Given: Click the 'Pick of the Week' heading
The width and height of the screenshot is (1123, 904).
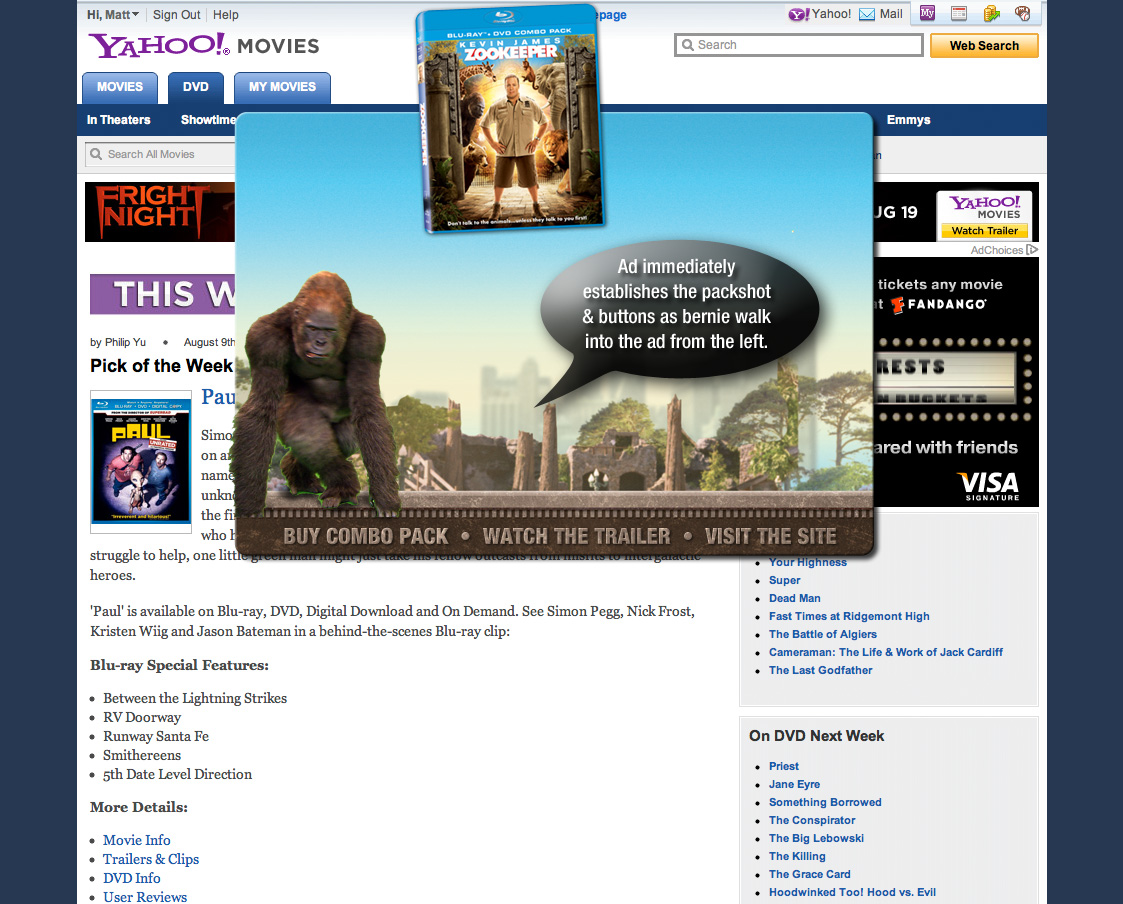Looking at the screenshot, I should (x=162, y=366).
